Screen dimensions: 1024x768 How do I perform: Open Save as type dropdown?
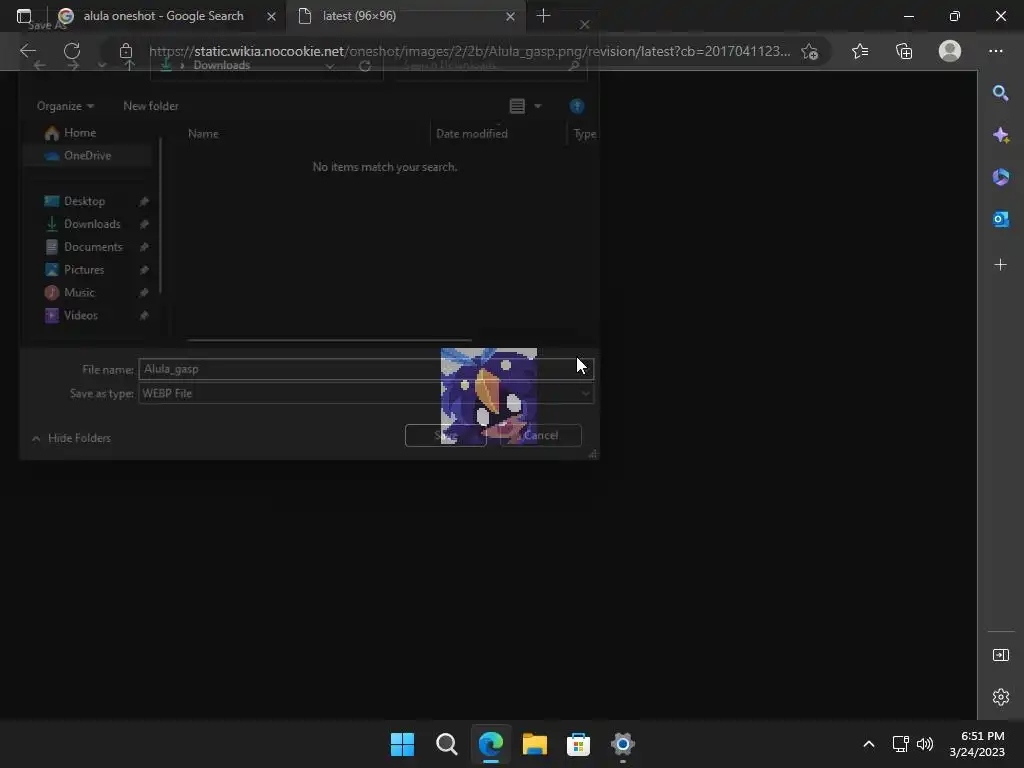[x=366, y=393]
